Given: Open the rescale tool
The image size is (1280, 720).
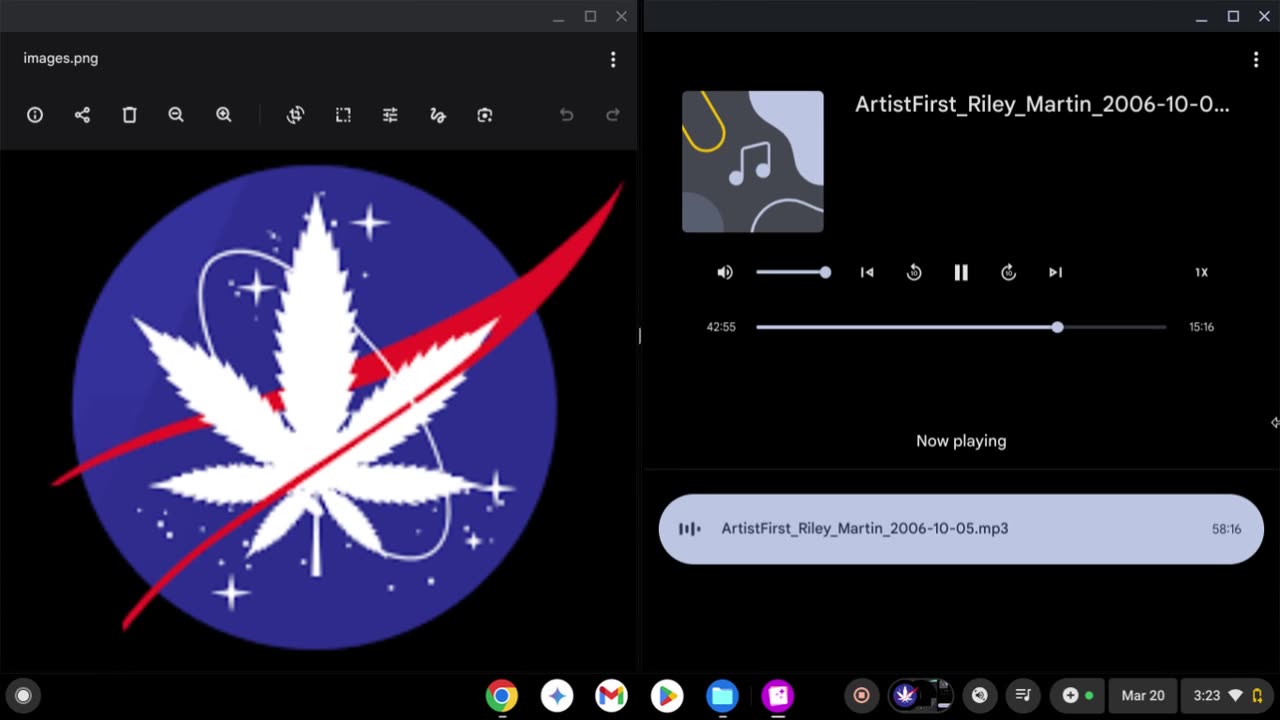Looking at the screenshot, I should click(343, 115).
